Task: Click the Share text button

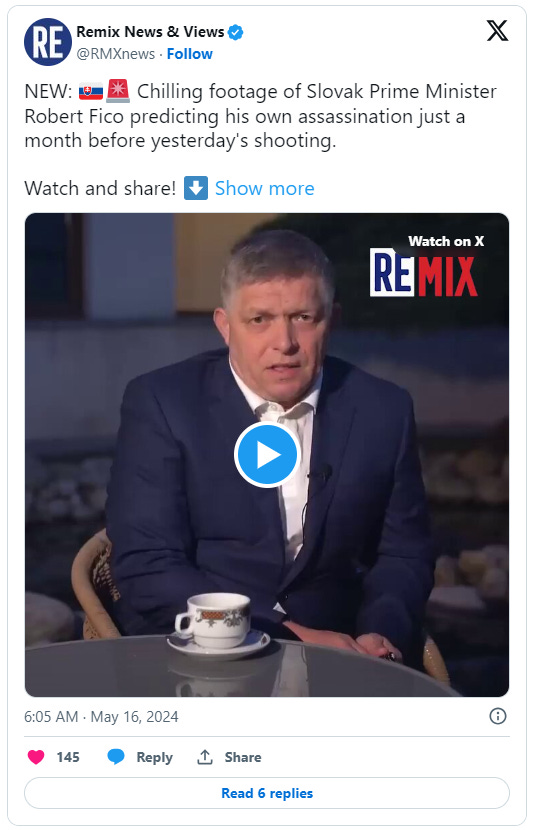Action: click(x=242, y=757)
